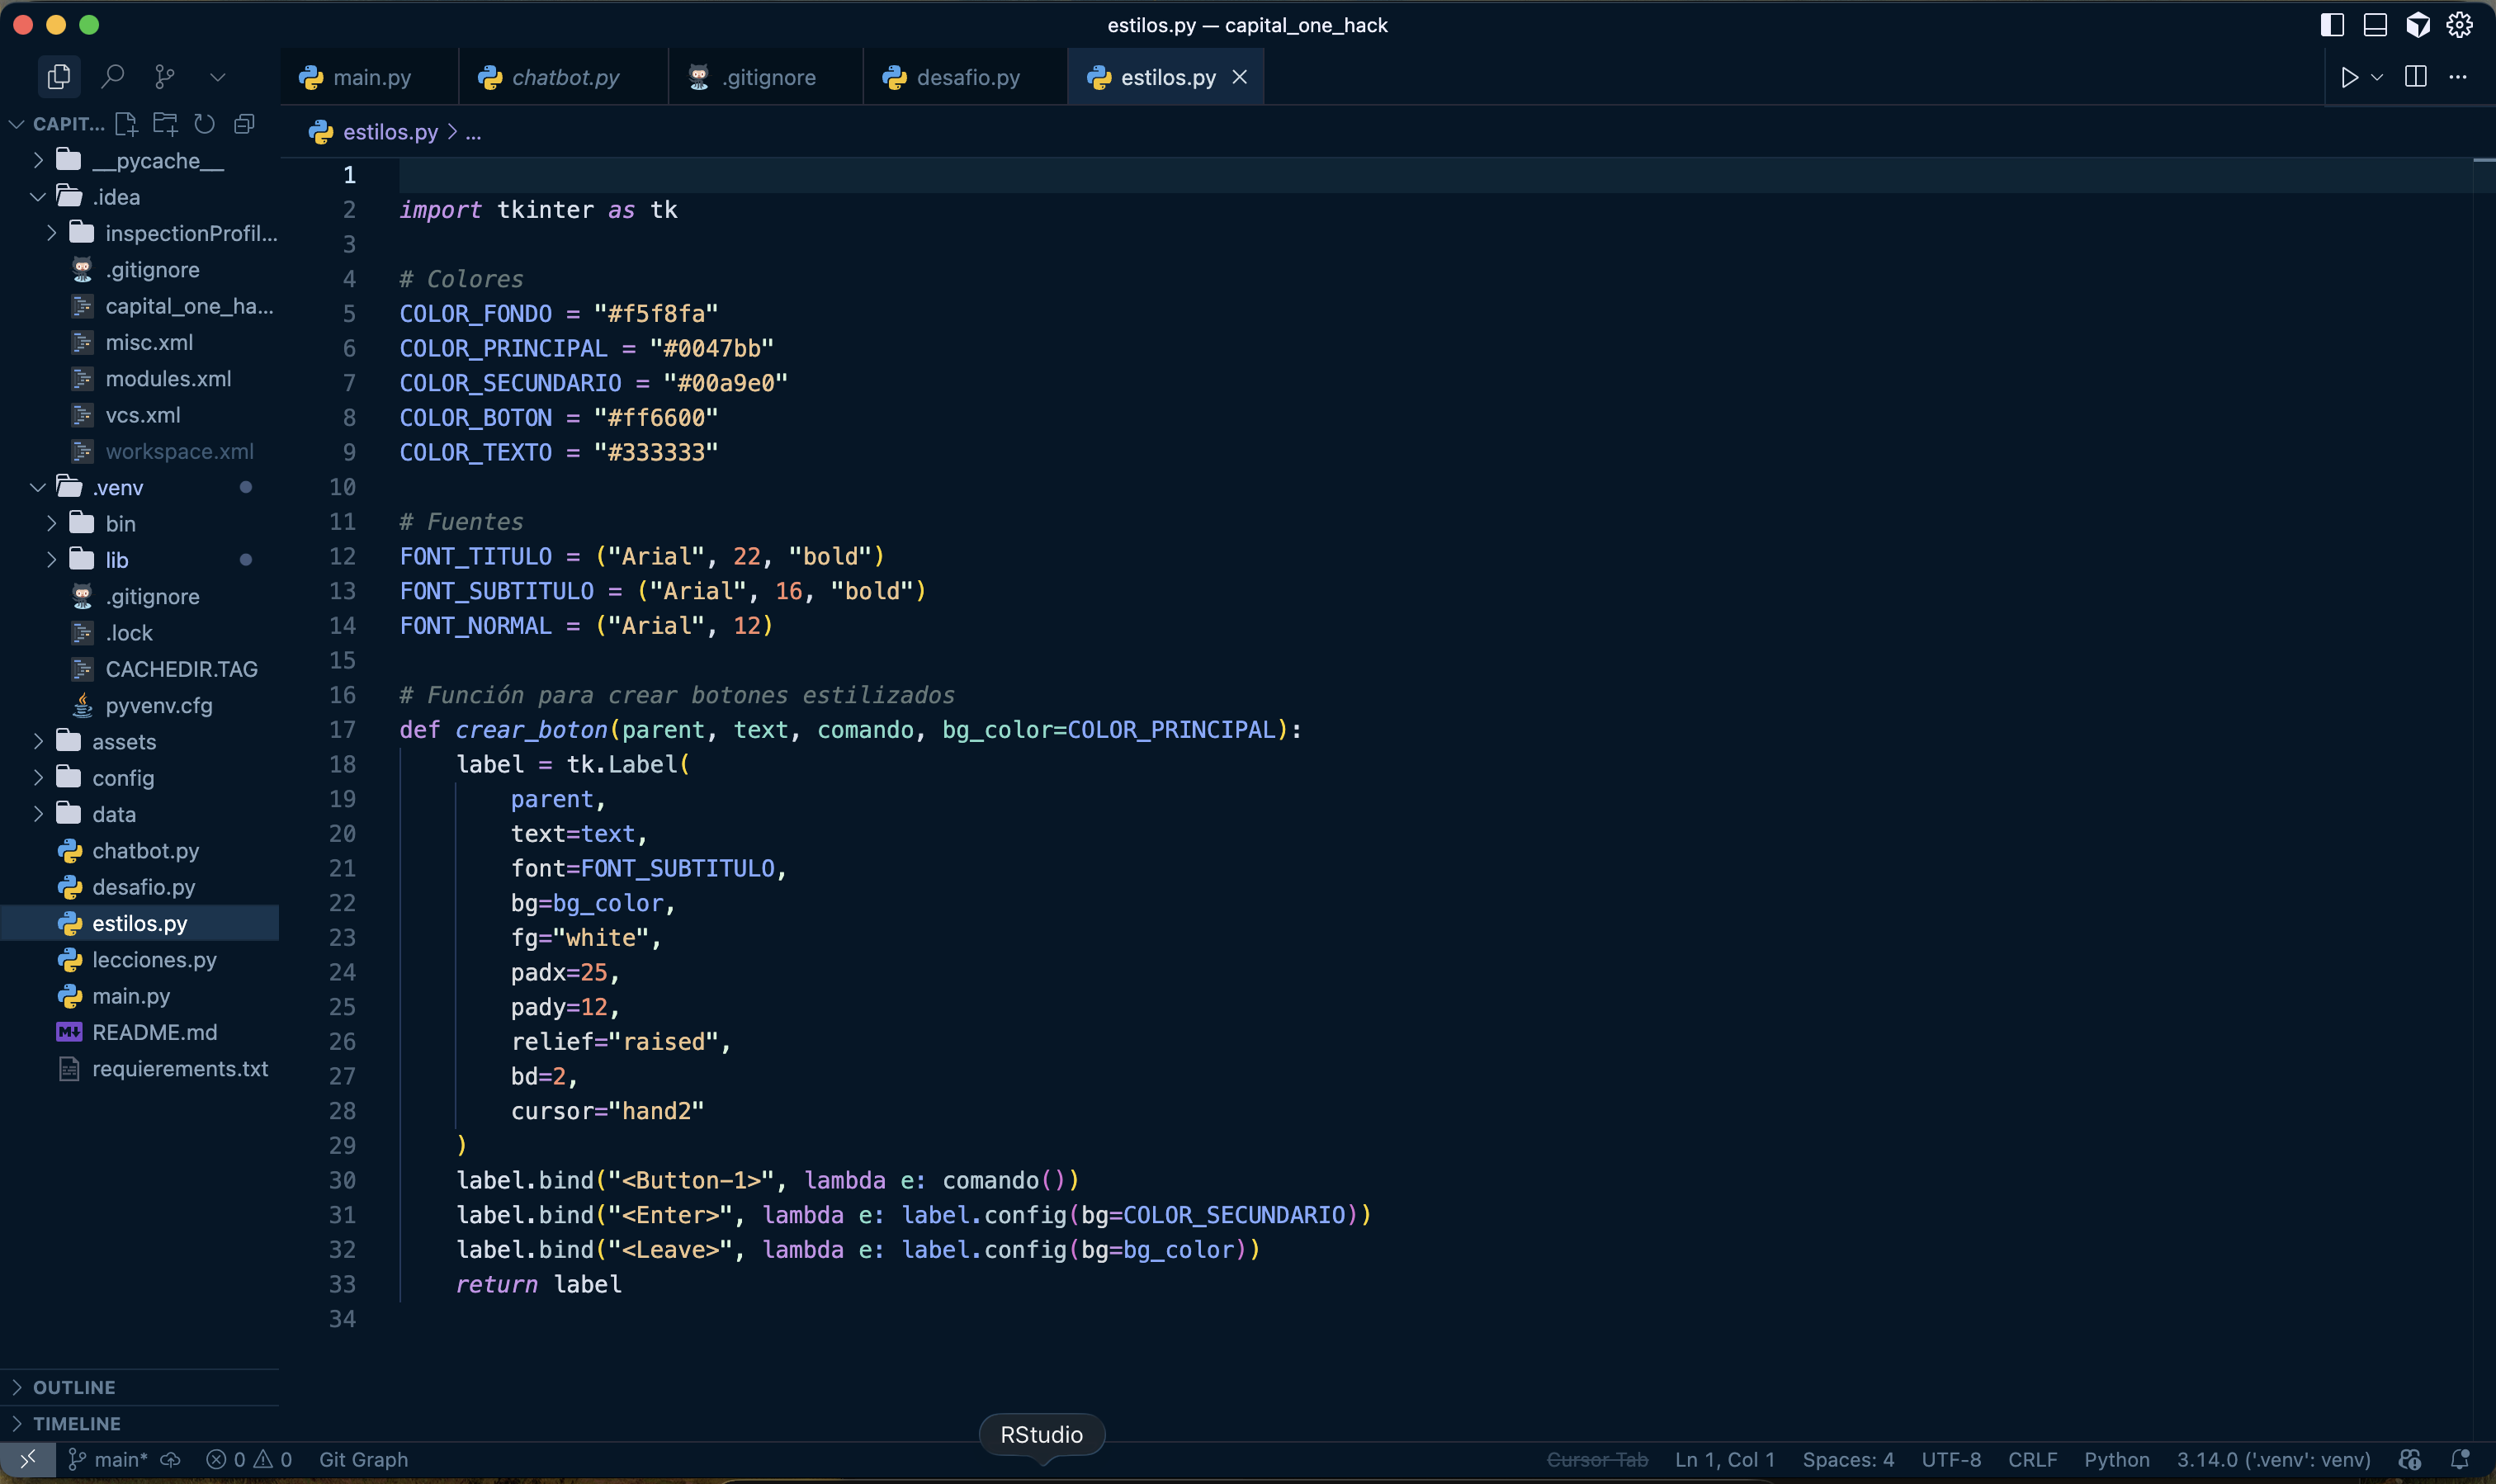Open the Source Control view icon
Image resolution: width=2496 pixels, height=1484 pixels.
[x=165, y=76]
